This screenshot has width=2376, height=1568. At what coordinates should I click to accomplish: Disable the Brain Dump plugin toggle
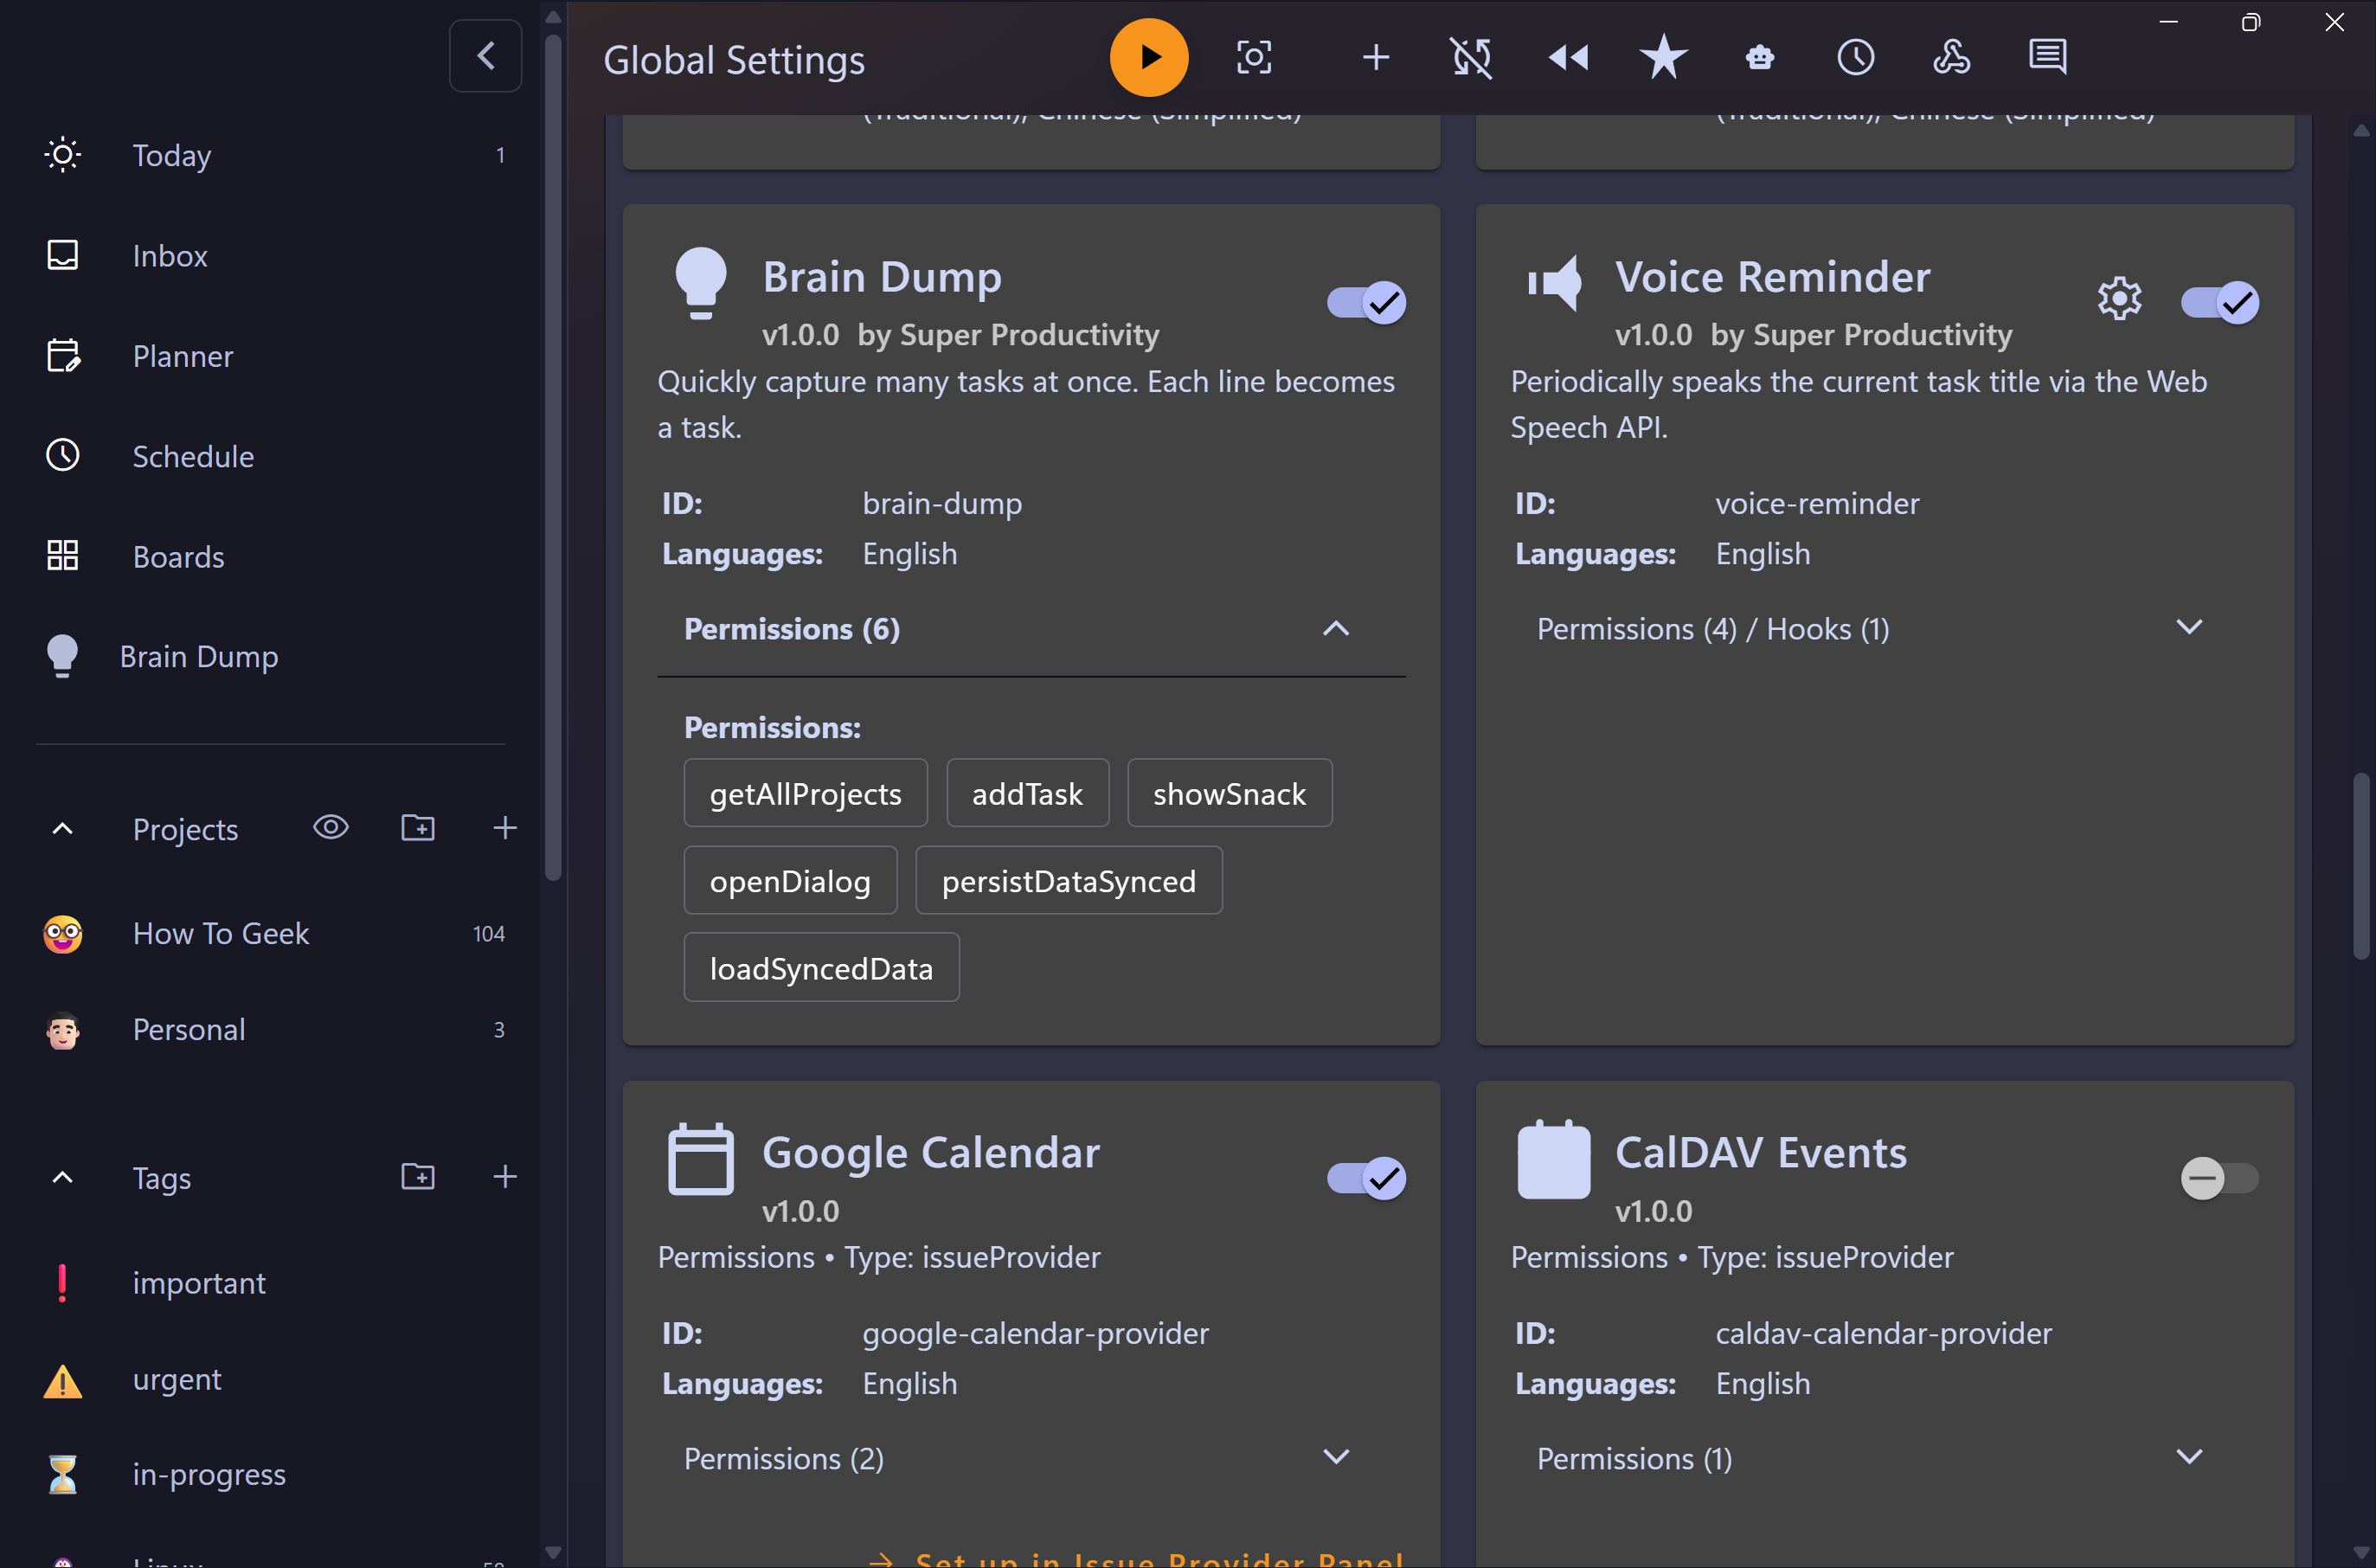point(1366,302)
